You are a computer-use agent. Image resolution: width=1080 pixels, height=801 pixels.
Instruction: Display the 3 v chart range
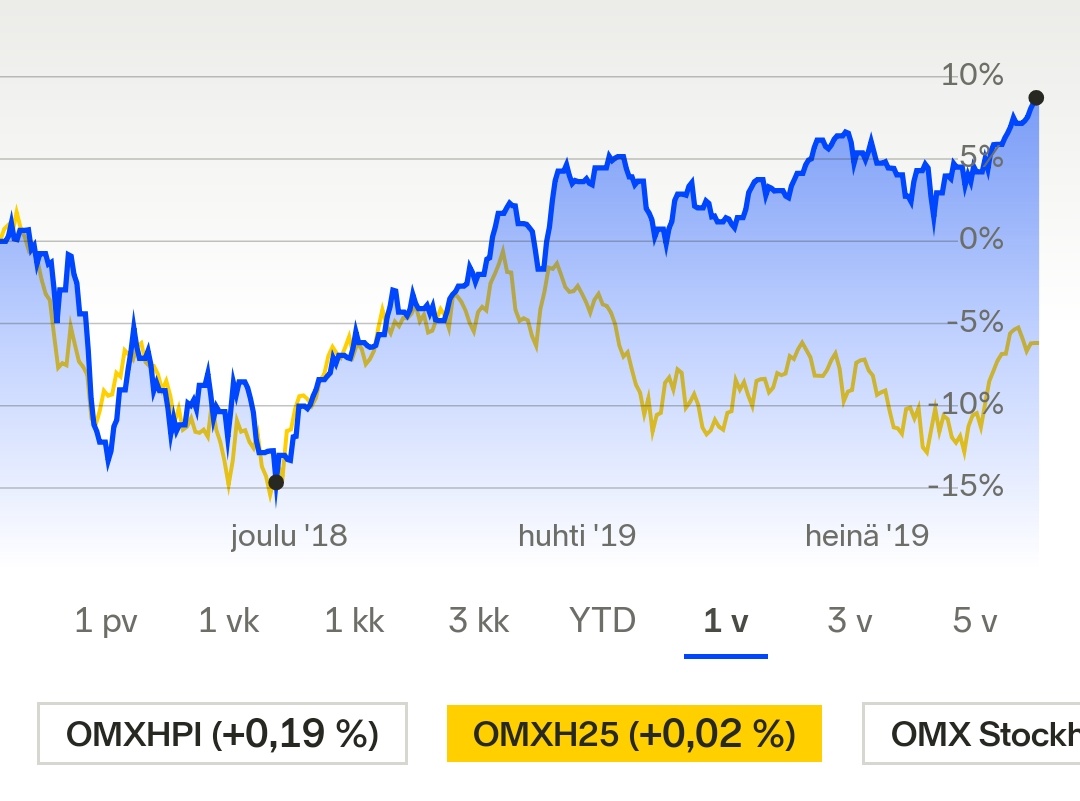coord(850,621)
